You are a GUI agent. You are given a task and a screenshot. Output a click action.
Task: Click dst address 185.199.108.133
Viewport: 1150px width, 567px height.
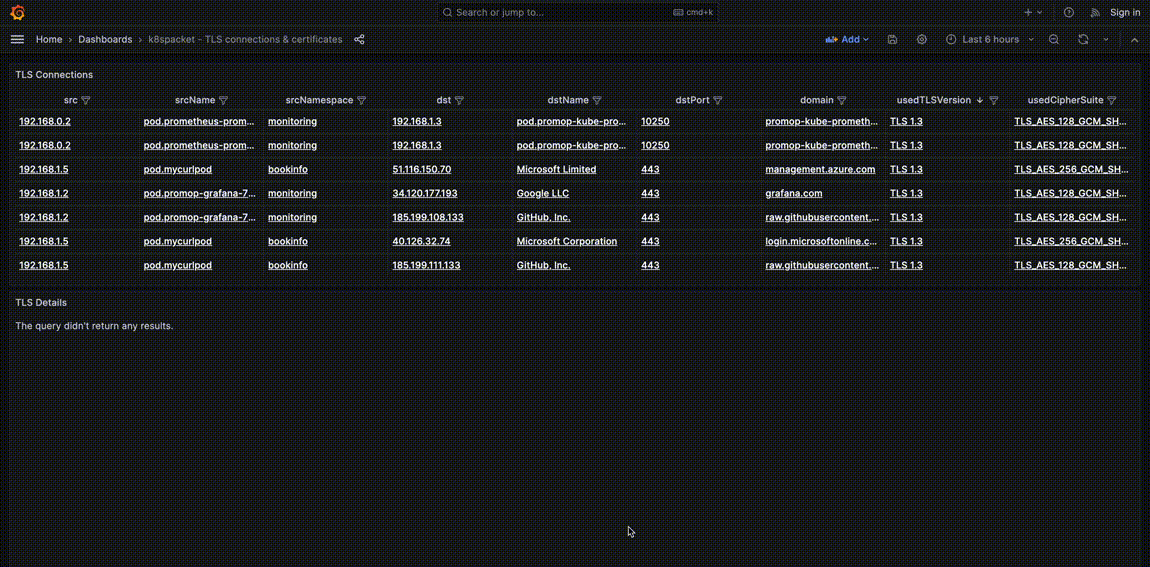(428, 218)
